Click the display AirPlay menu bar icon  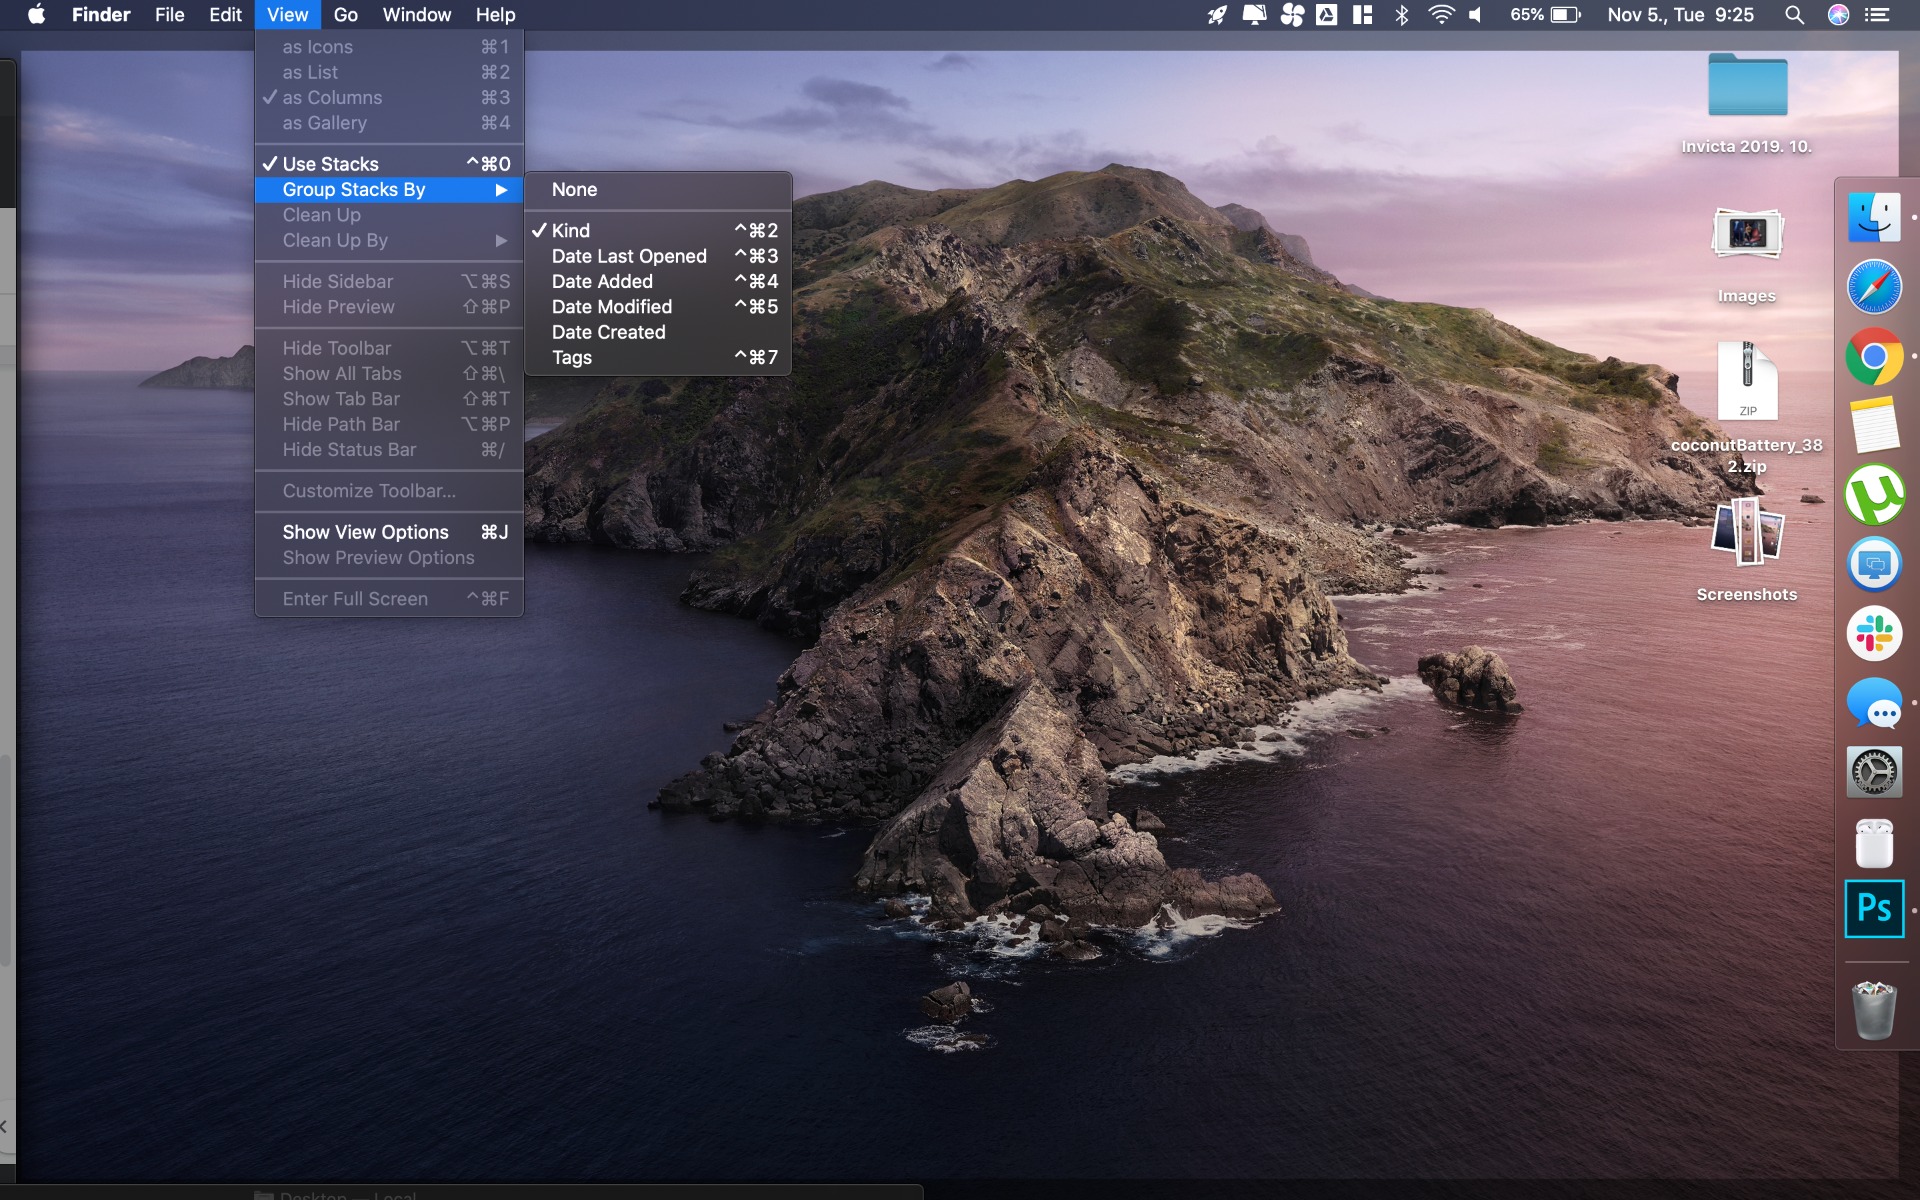coord(1254,15)
